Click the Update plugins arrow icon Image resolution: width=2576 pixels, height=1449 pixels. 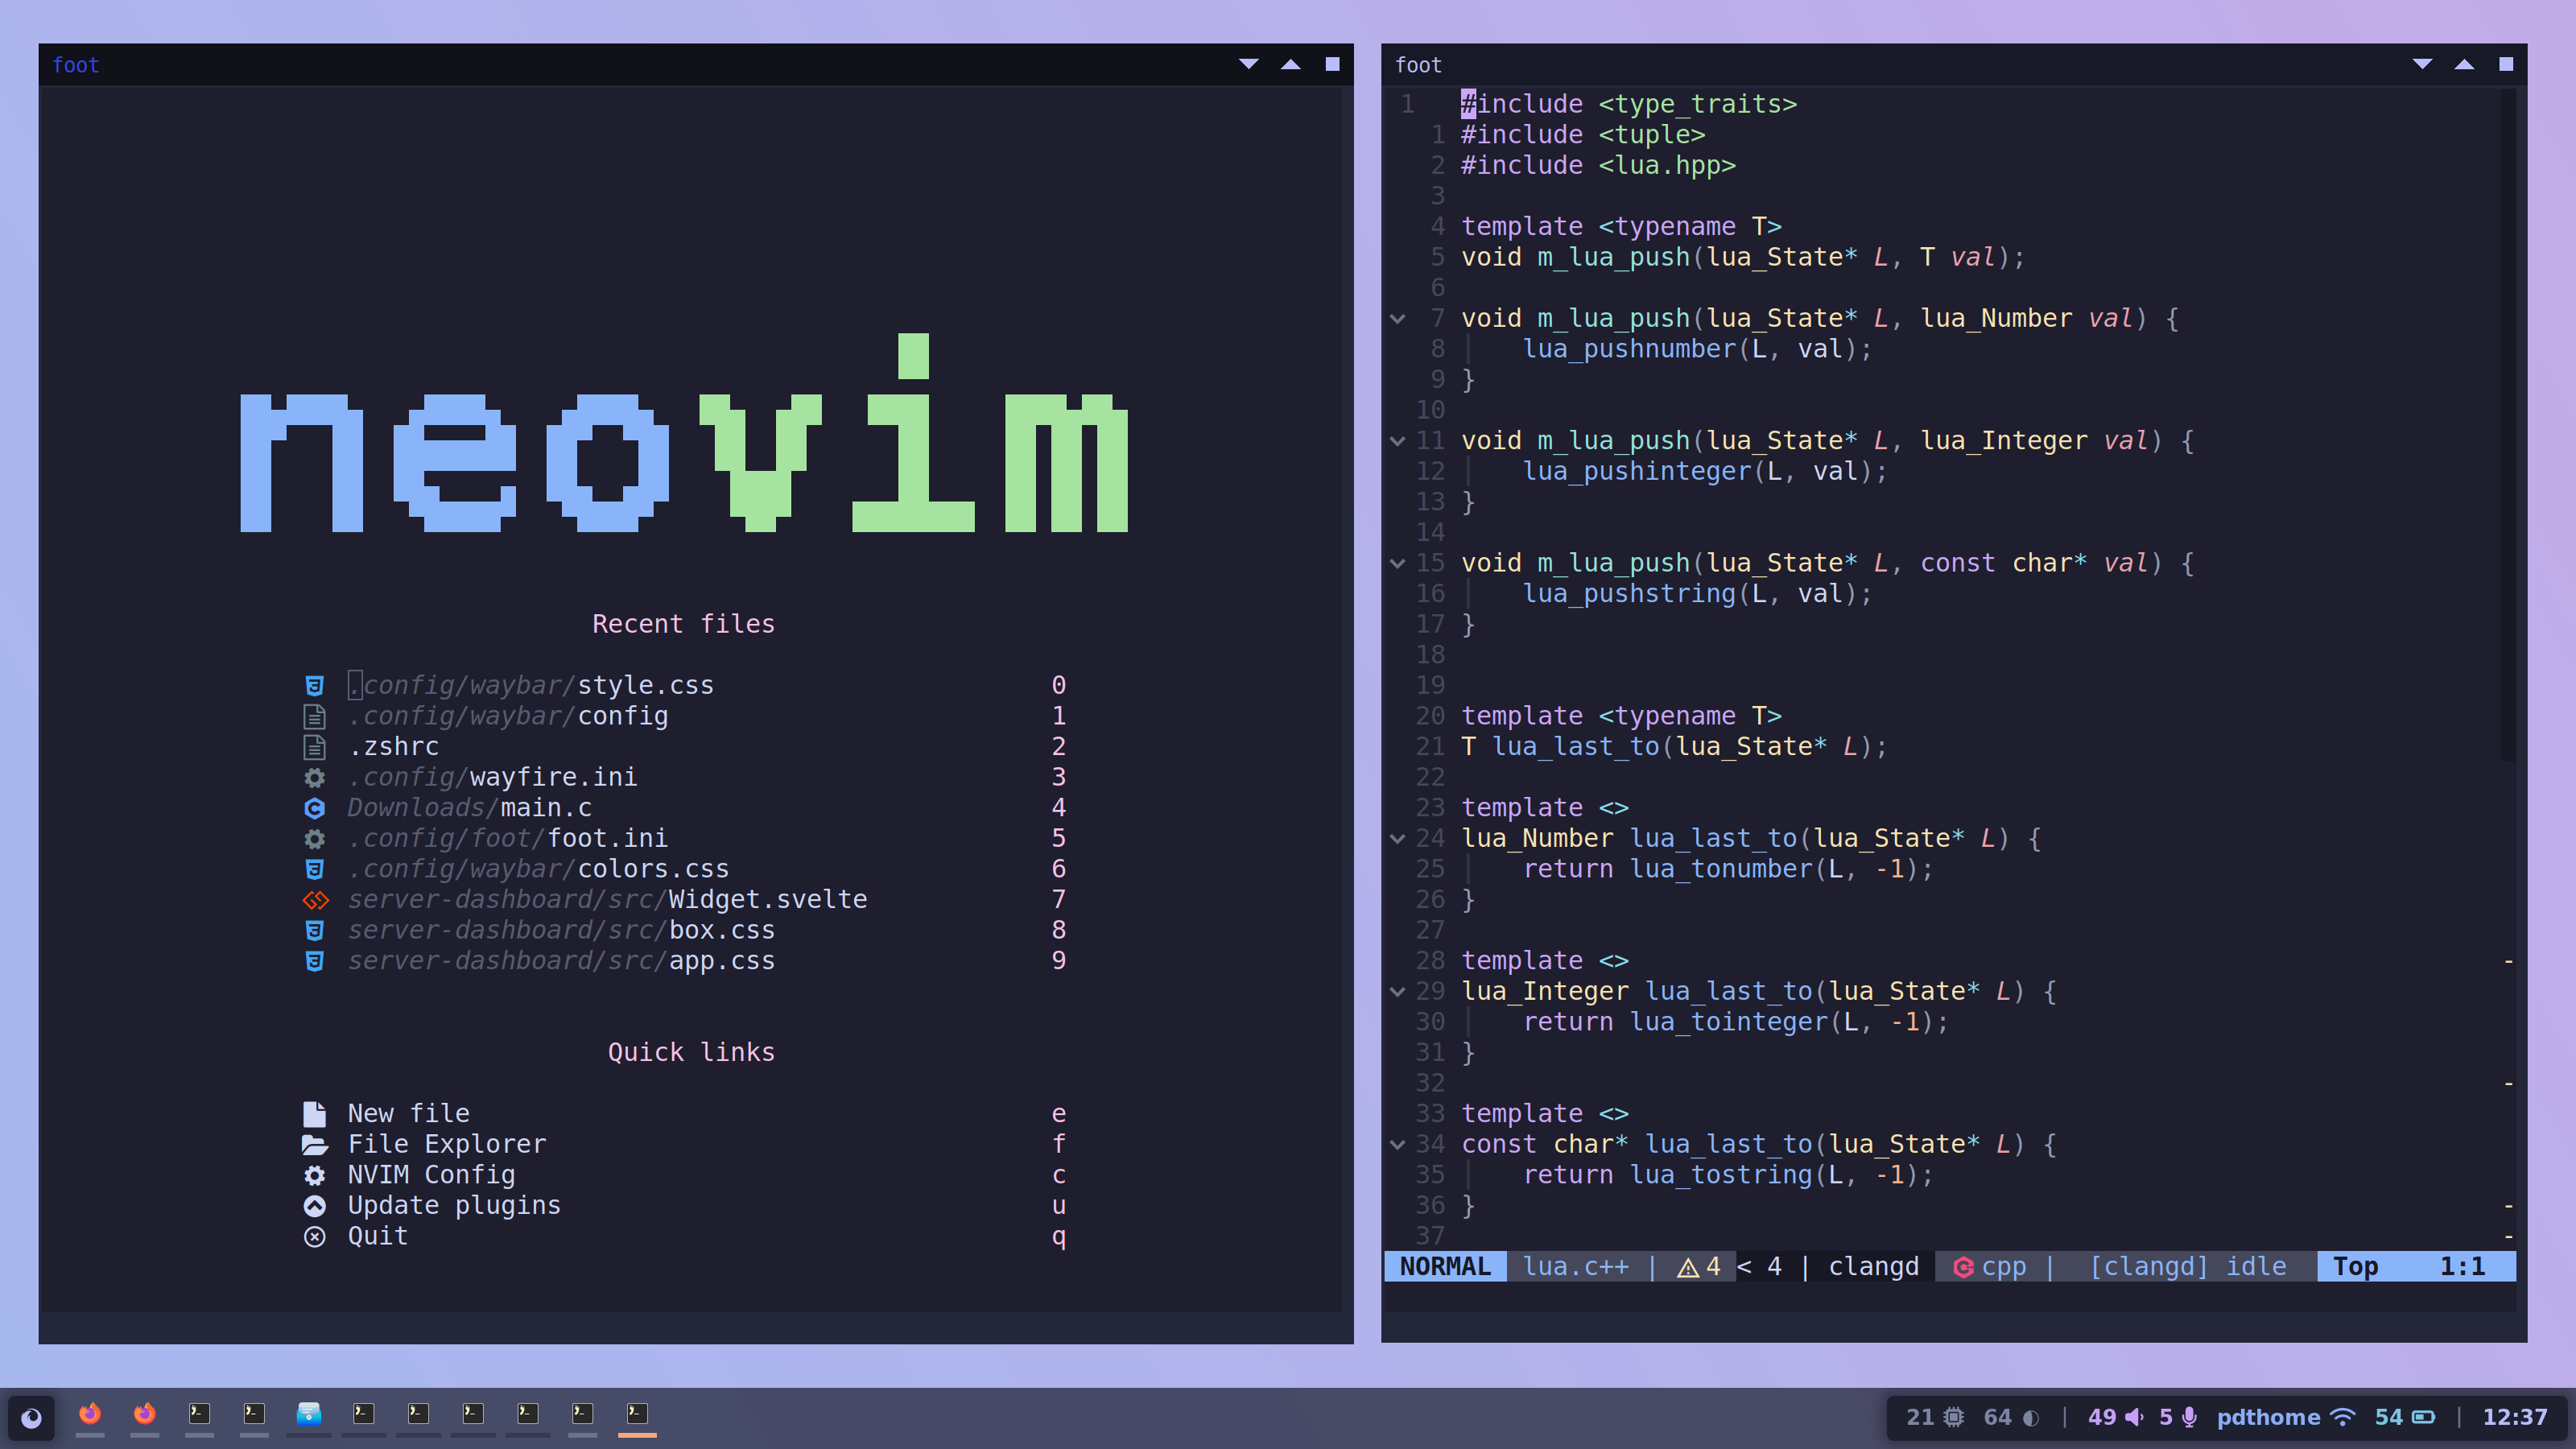[314, 1205]
